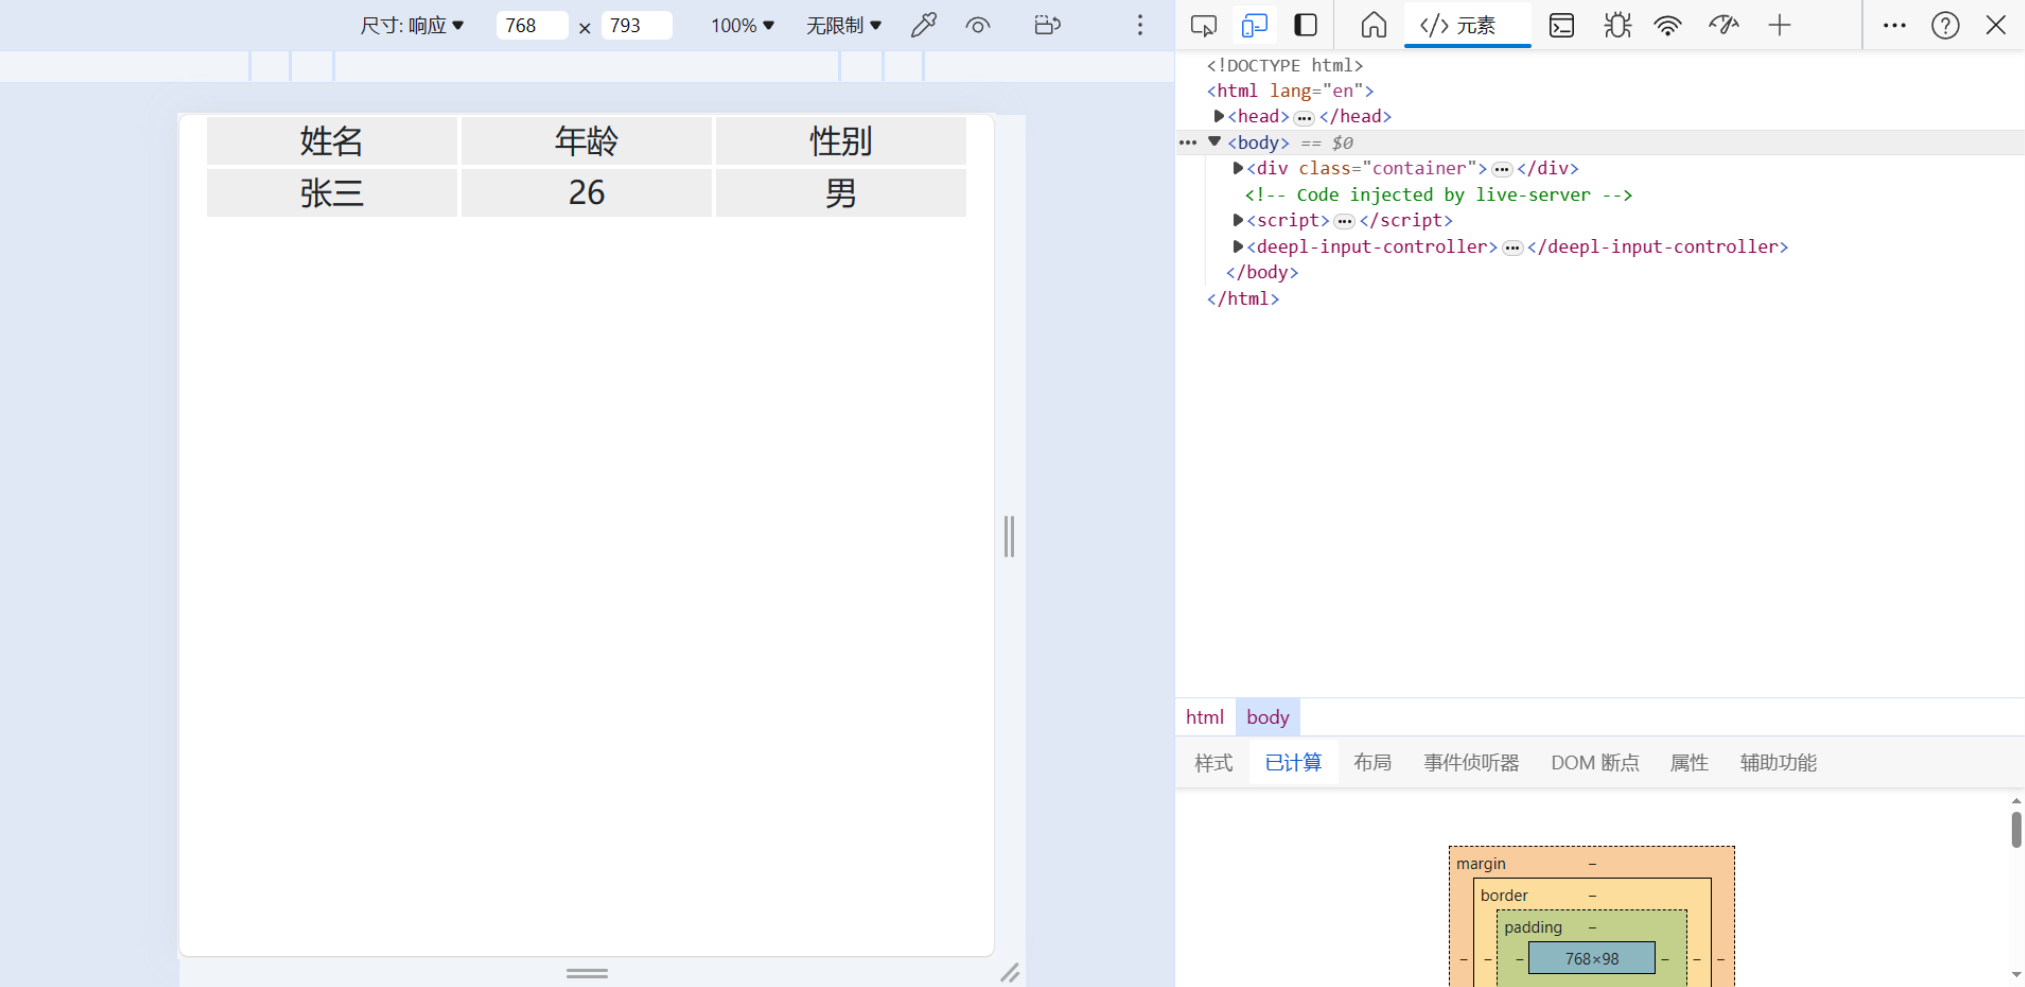Click the three dots beside body row

pyautogui.click(x=1188, y=143)
